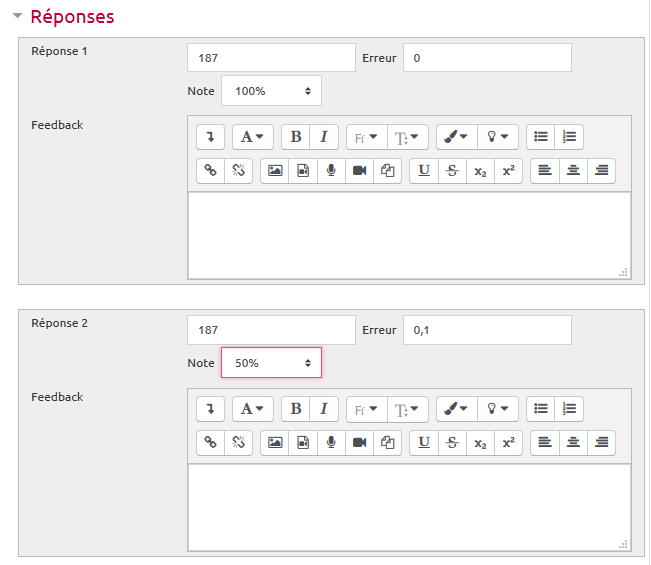
Task: Toggle bold in Réponse 1 feedback editor
Action: tap(296, 137)
